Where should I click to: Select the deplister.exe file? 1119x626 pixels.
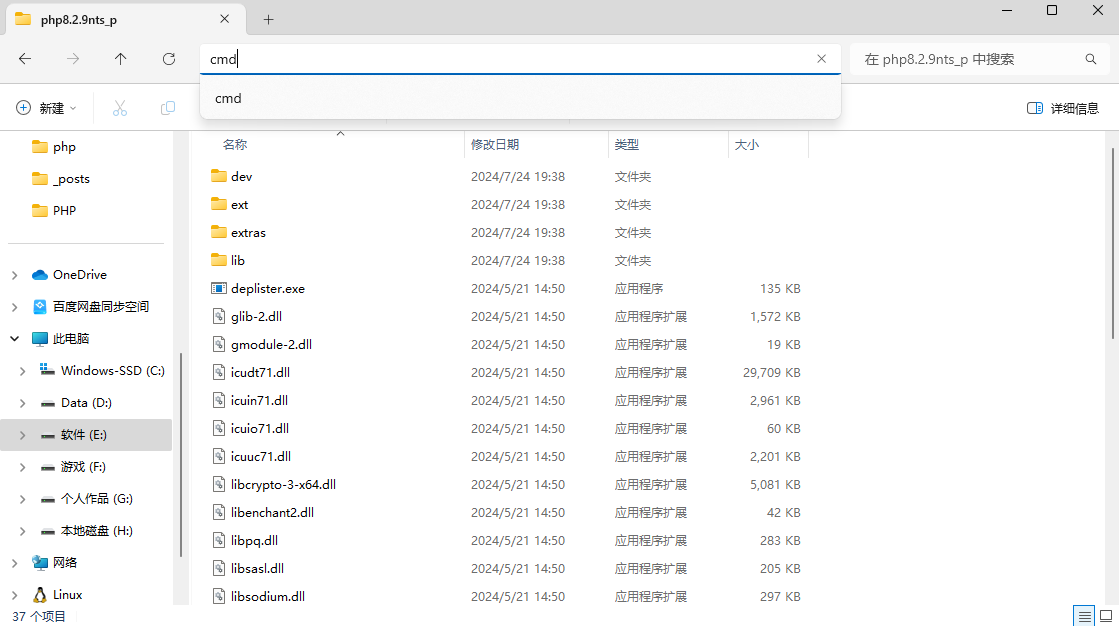(267, 288)
